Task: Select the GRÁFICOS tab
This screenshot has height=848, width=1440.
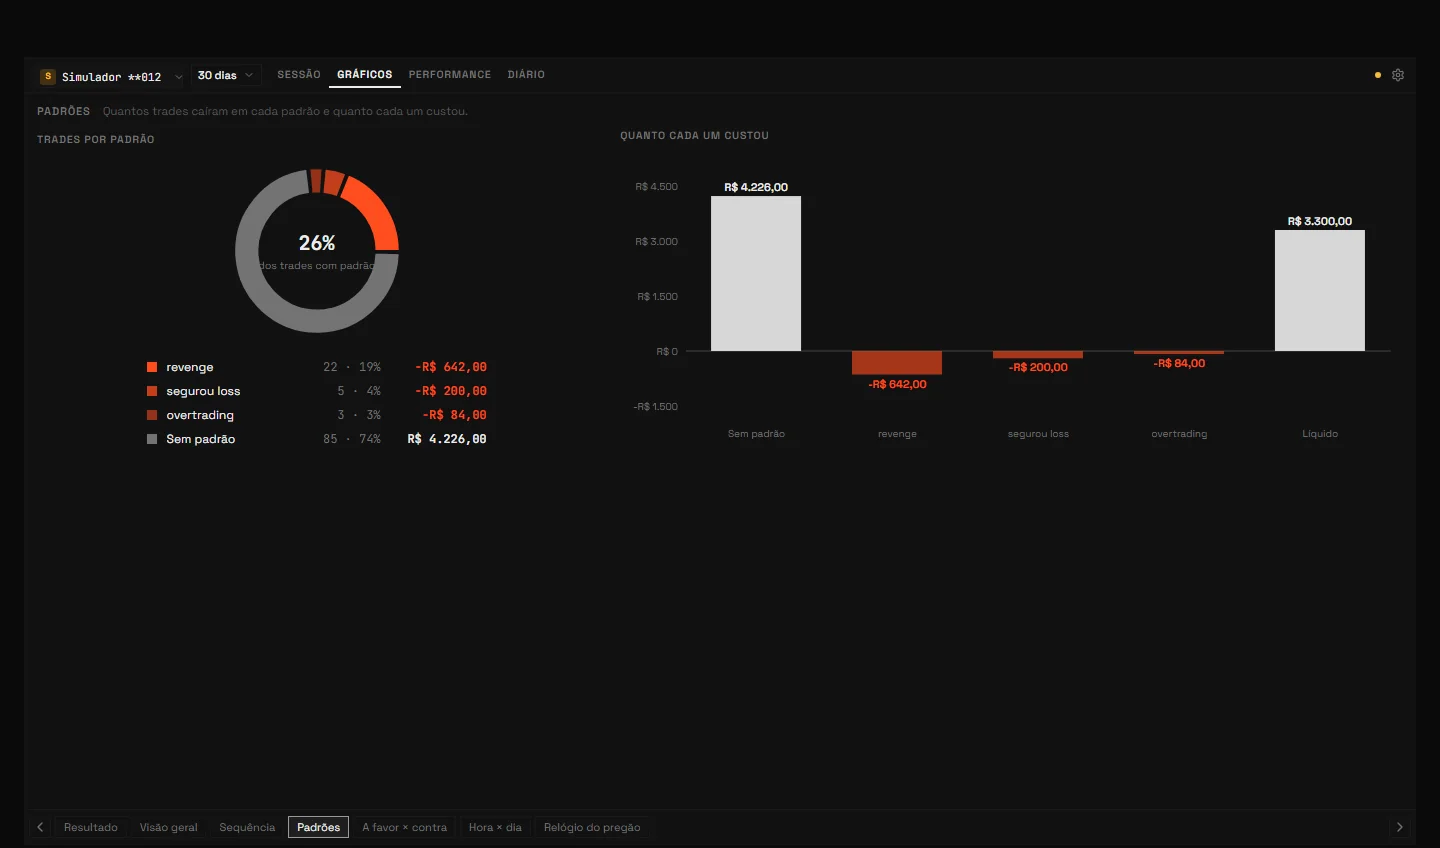Action: pyautogui.click(x=365, y=75)
